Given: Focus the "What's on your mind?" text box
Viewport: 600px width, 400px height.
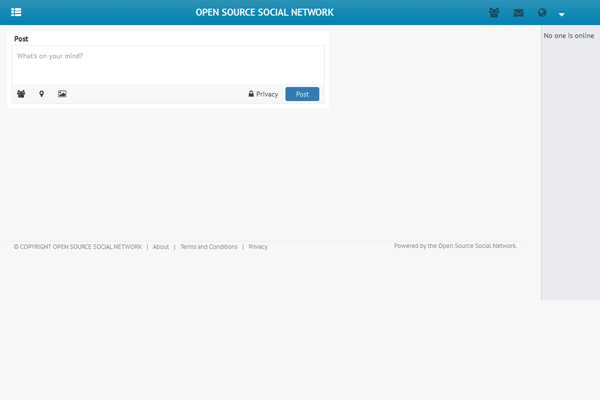Looking at the screenshot, I should (x=167, y=64).
